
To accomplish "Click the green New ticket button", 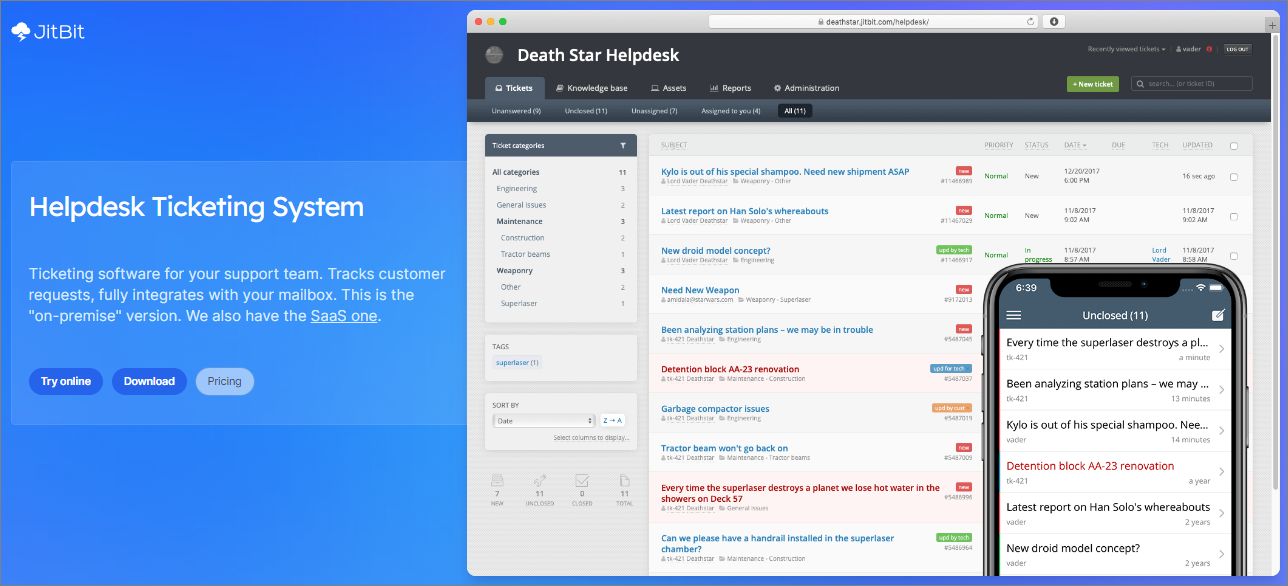I will [x=1093, y=84].
